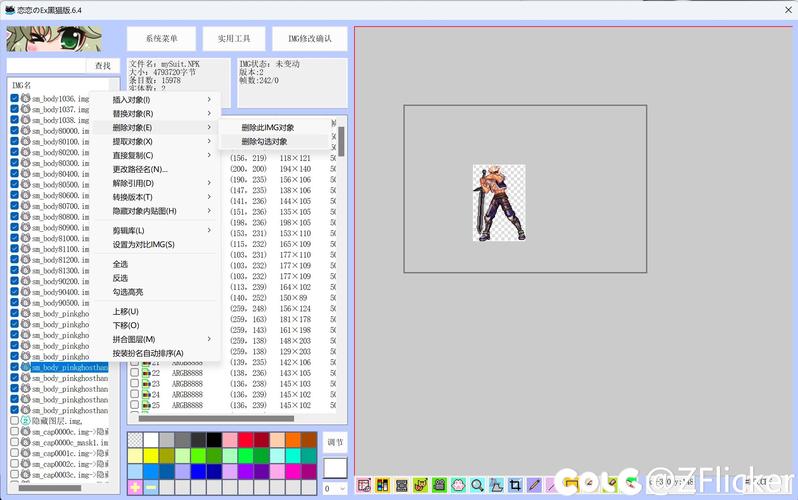Select the pink canvas tool in bottom toolbar
The width and height of the screenshot is (798, 500).
364,485
